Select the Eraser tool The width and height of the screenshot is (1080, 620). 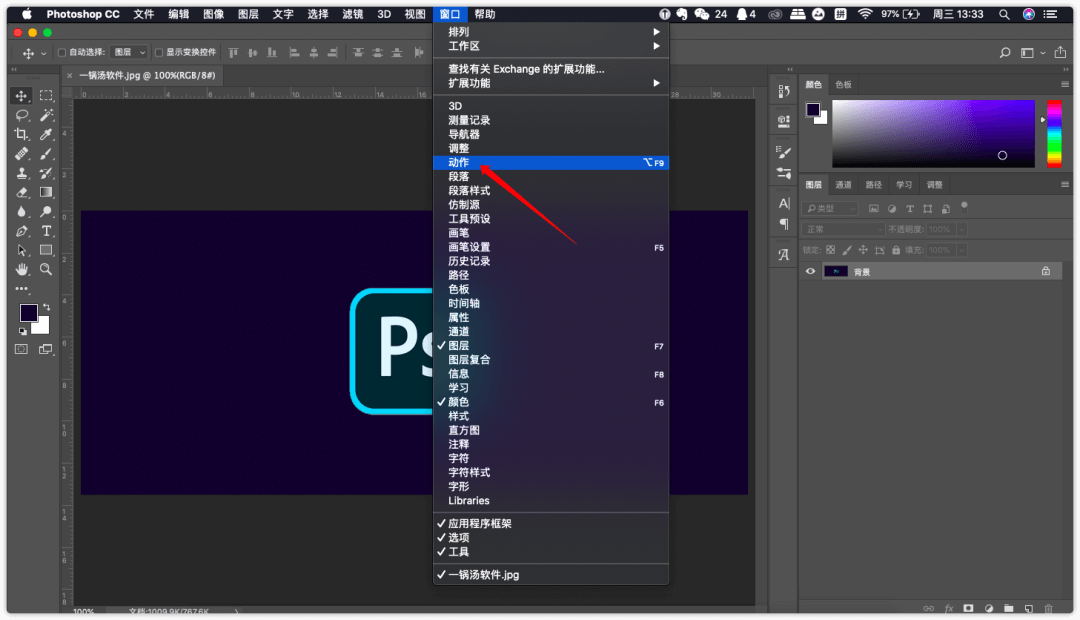tap(21, 192)
